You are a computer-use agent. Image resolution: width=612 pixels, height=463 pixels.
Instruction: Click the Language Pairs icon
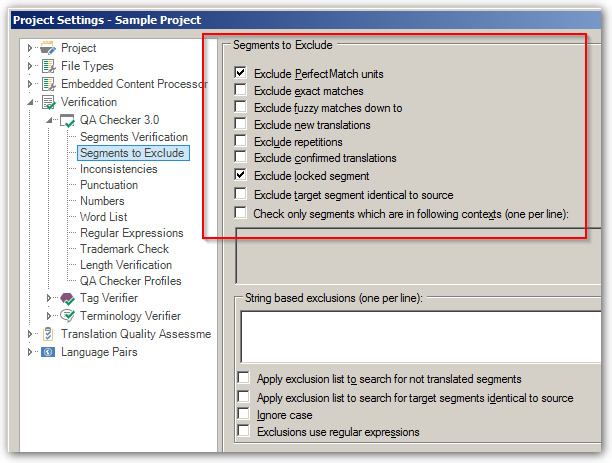[48, 352]
